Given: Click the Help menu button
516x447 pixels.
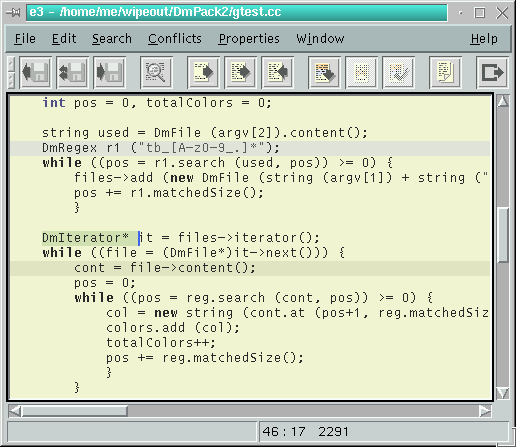Looking at the screenshot, I should [484, 39].
